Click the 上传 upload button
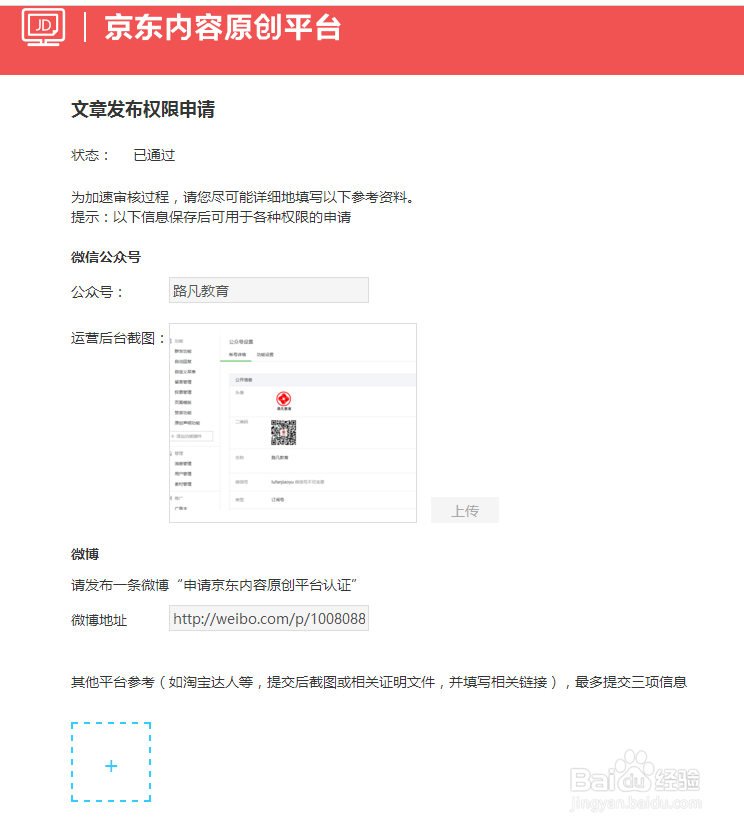The width and height of the screenshot is (744, 829). point(465,510)
